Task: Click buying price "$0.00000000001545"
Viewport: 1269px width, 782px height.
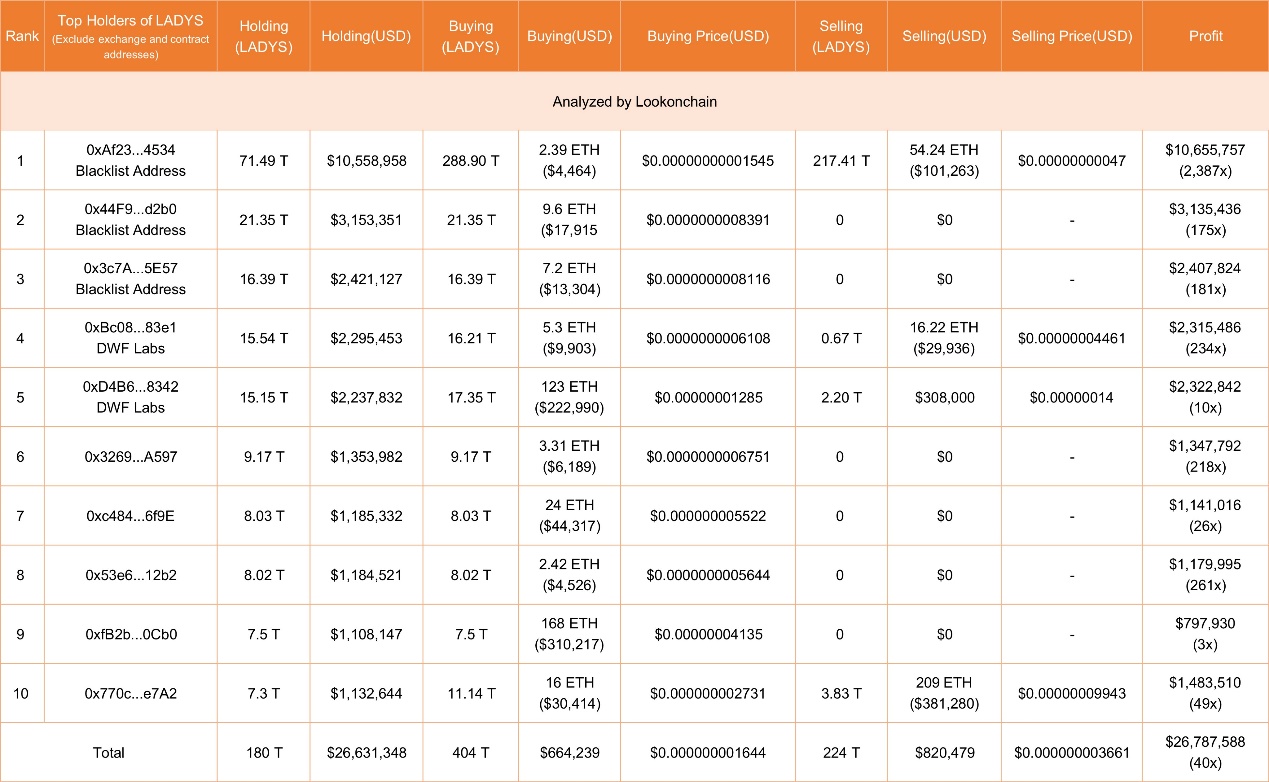Action: pyautogui.click(x=709, y=160)
